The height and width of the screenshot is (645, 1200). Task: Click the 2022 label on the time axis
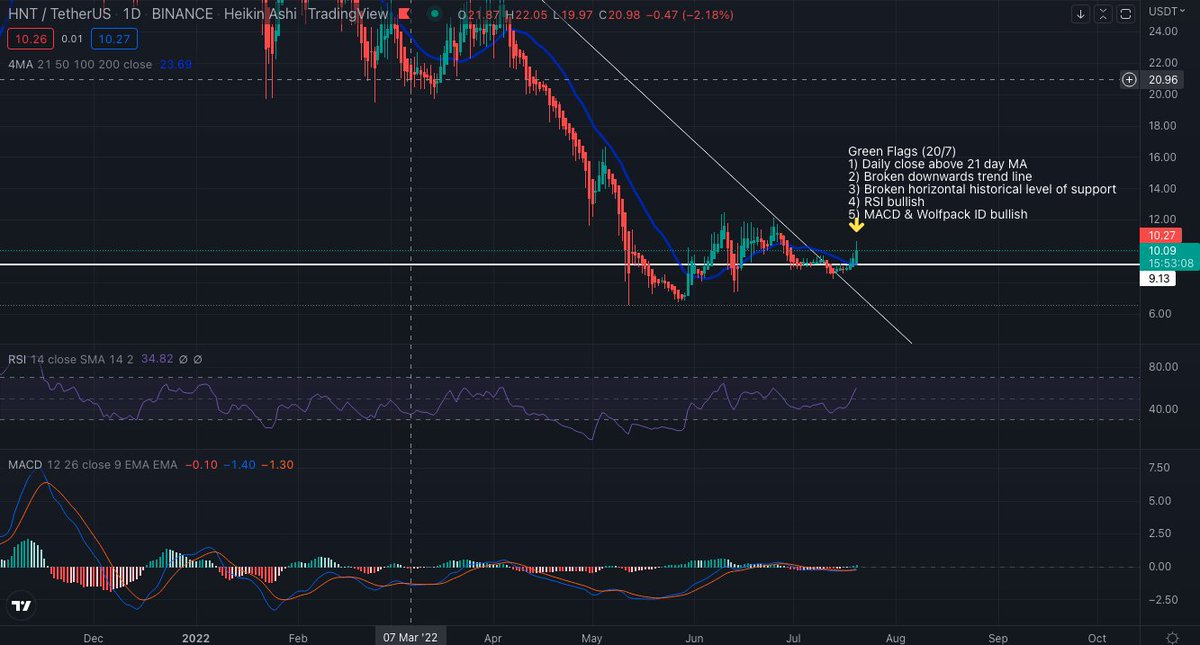click(x=195, y=636)
